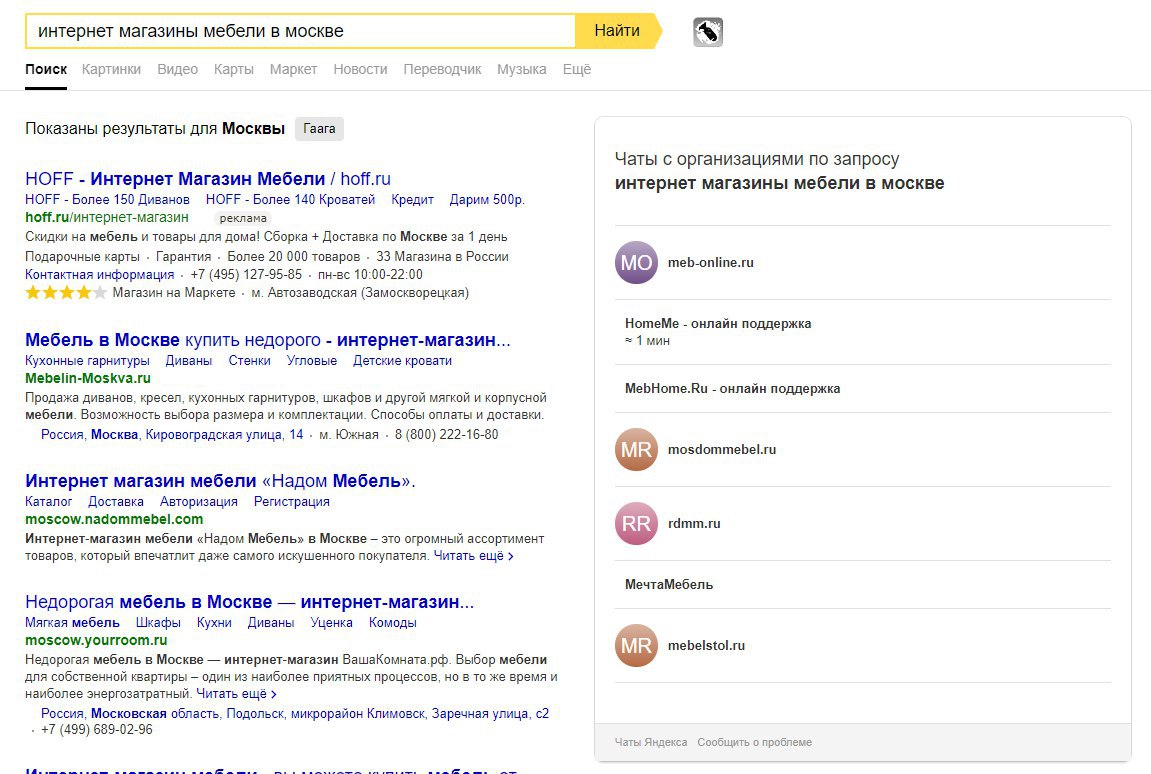
Task: Switch to the Переводчик tab
Action: coord(443,69)
